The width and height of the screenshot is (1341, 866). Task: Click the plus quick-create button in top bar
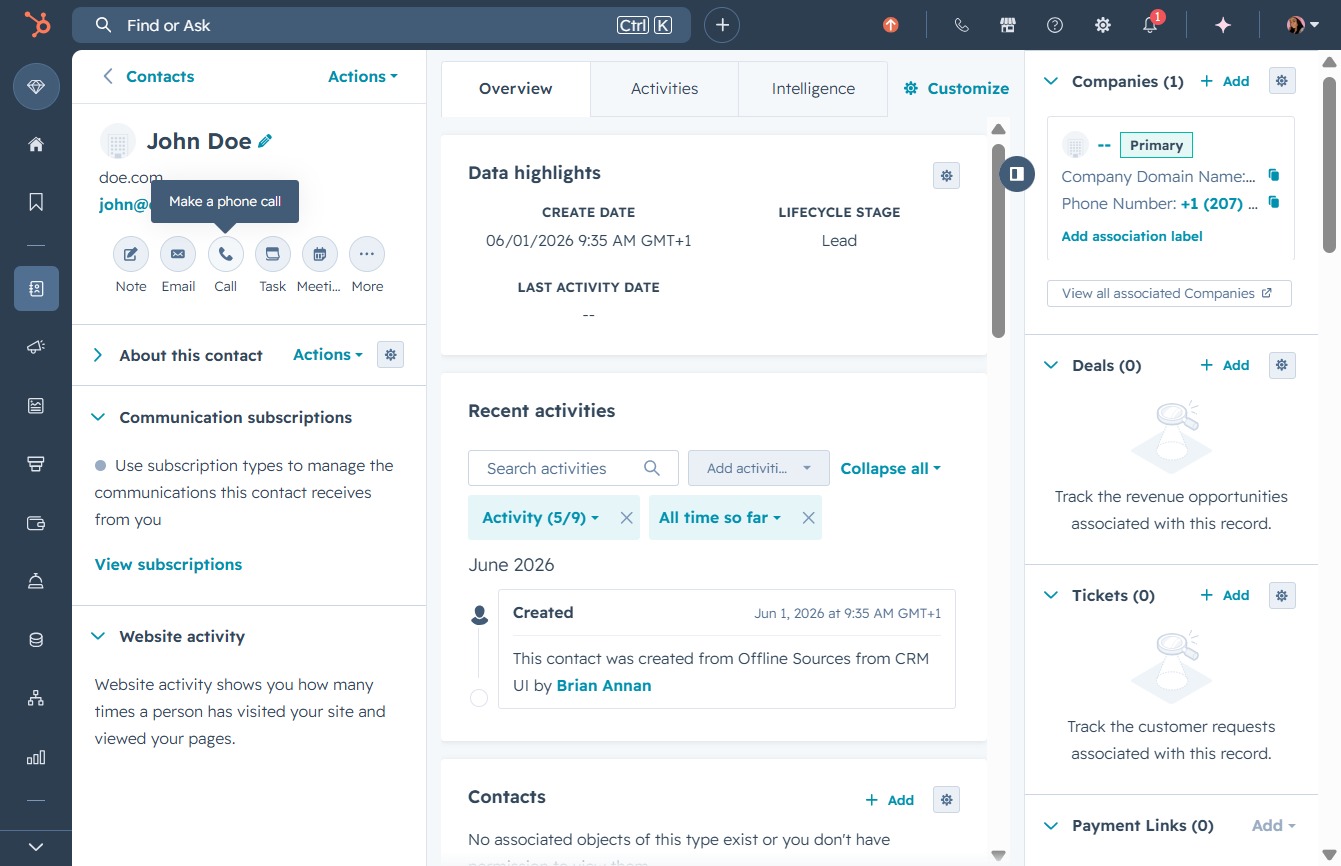(722, 25)
